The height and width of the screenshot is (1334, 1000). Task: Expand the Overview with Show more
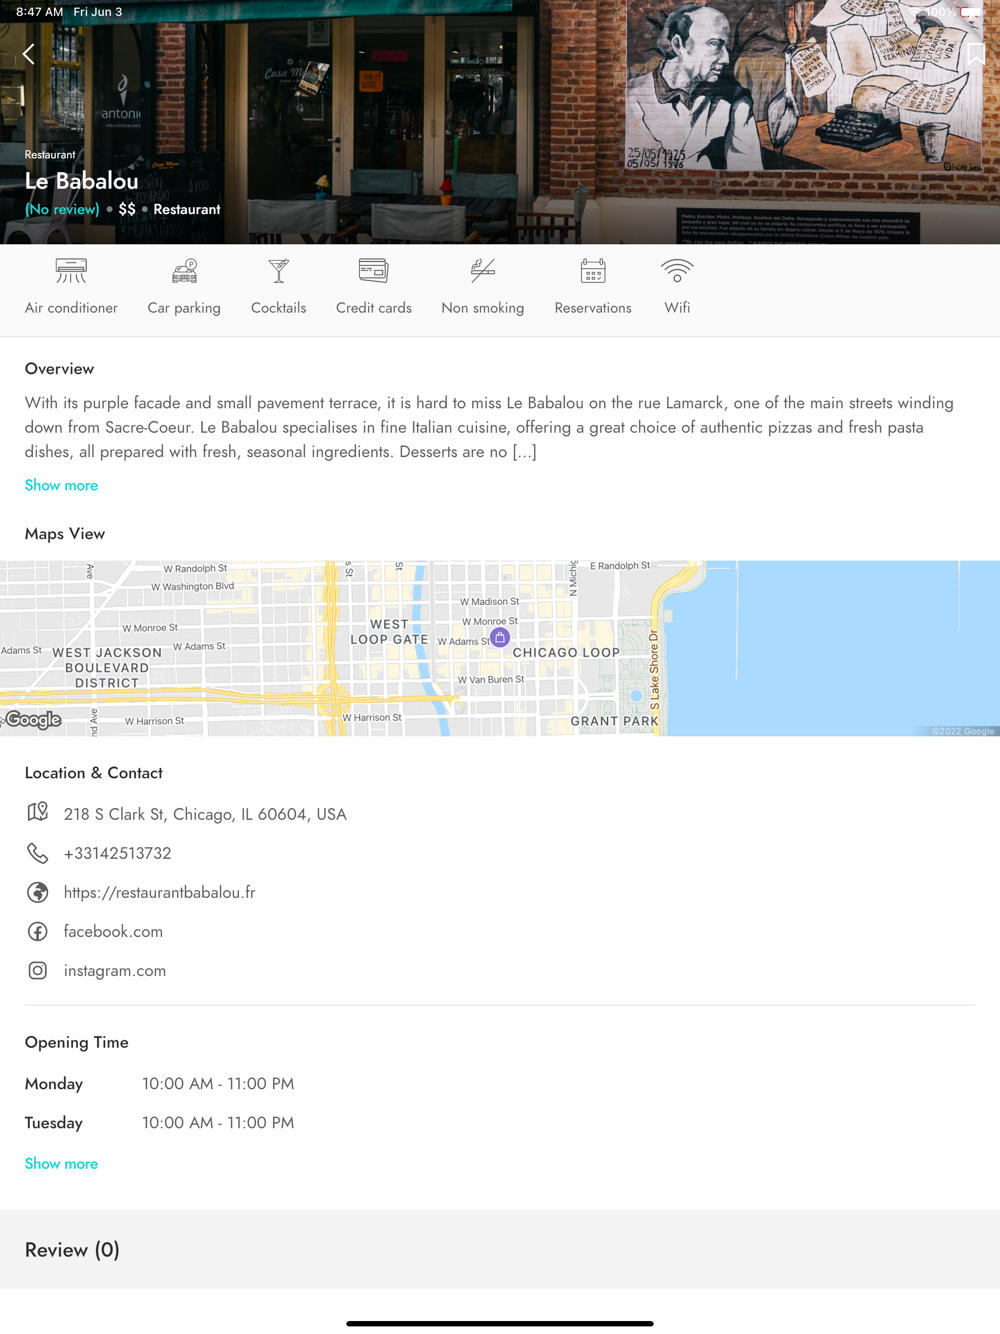[x=61, y=485]
